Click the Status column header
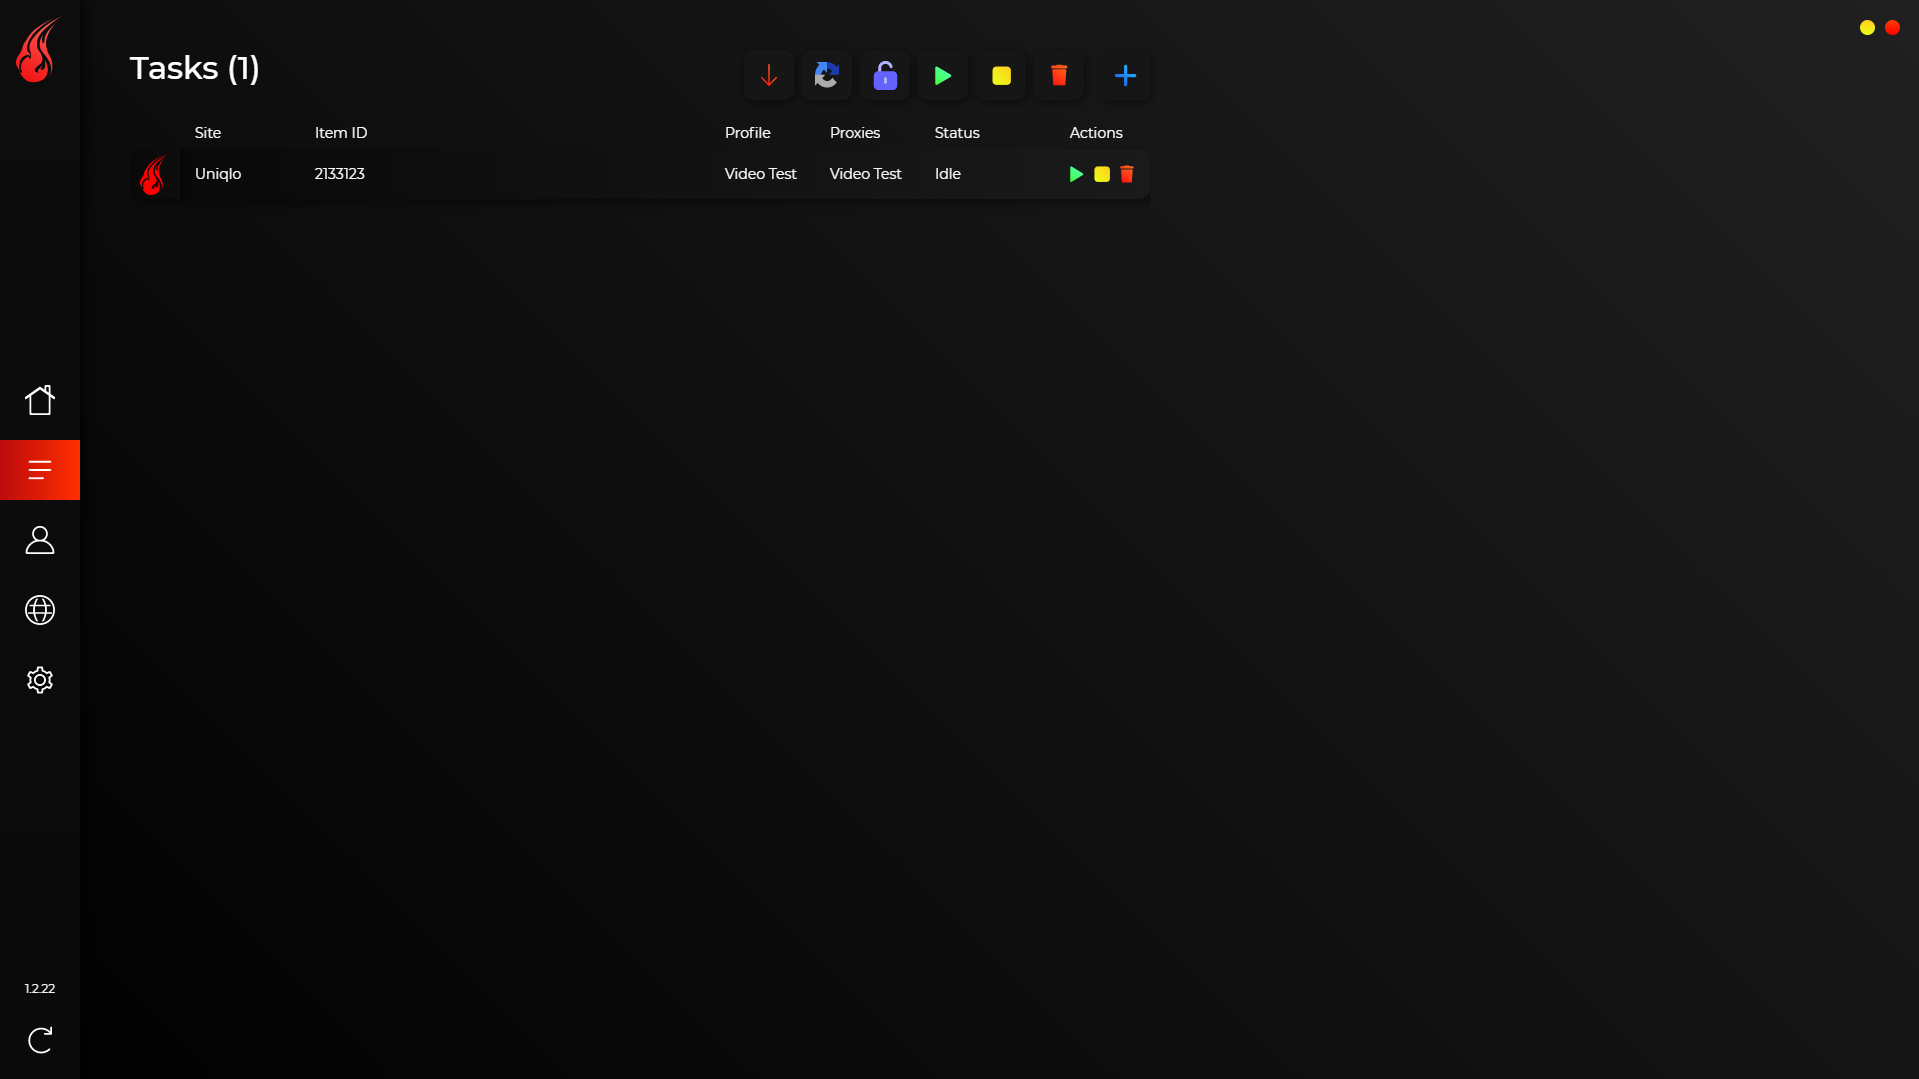This screenshot has height=1079, width=1919. pyautogui.click(x=957, y=133)
